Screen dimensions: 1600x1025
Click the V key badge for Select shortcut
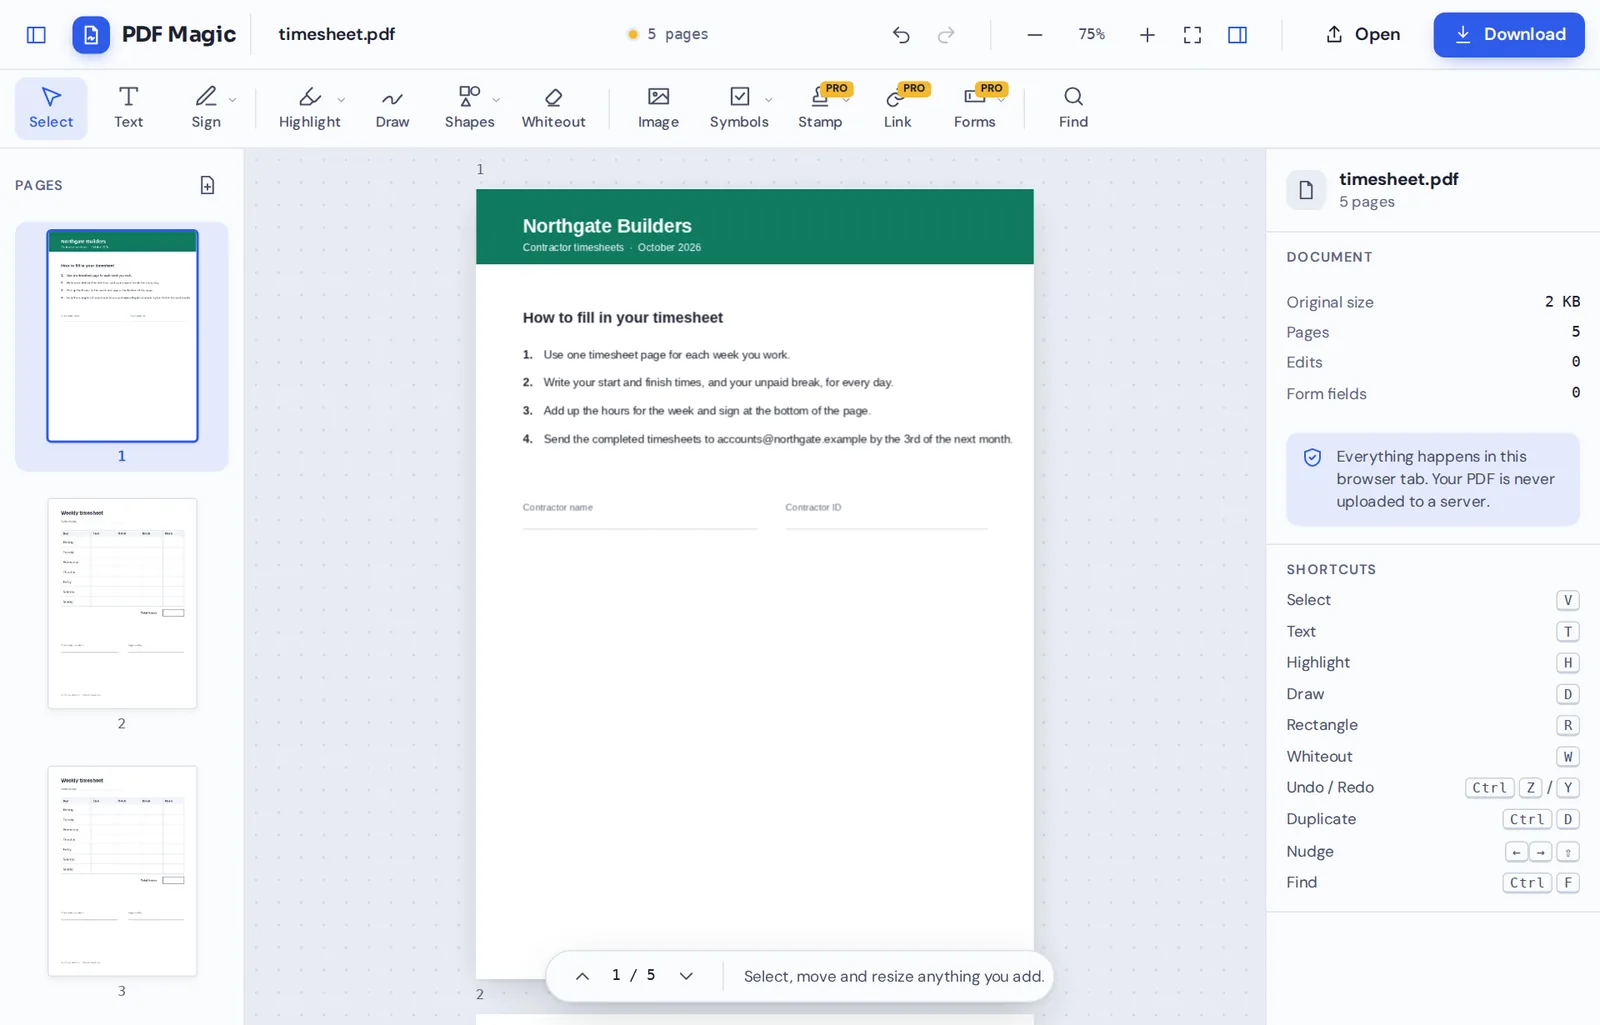(x=1568, y=600)
